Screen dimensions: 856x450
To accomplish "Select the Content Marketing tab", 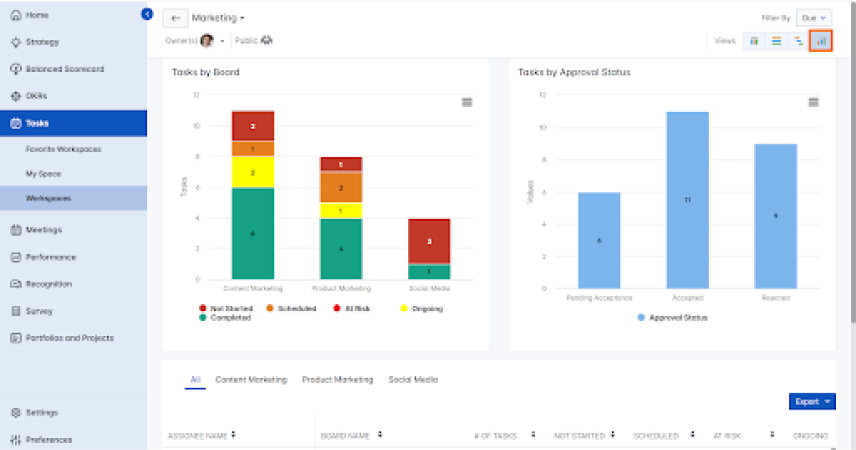I will click(x=251, y=380).
